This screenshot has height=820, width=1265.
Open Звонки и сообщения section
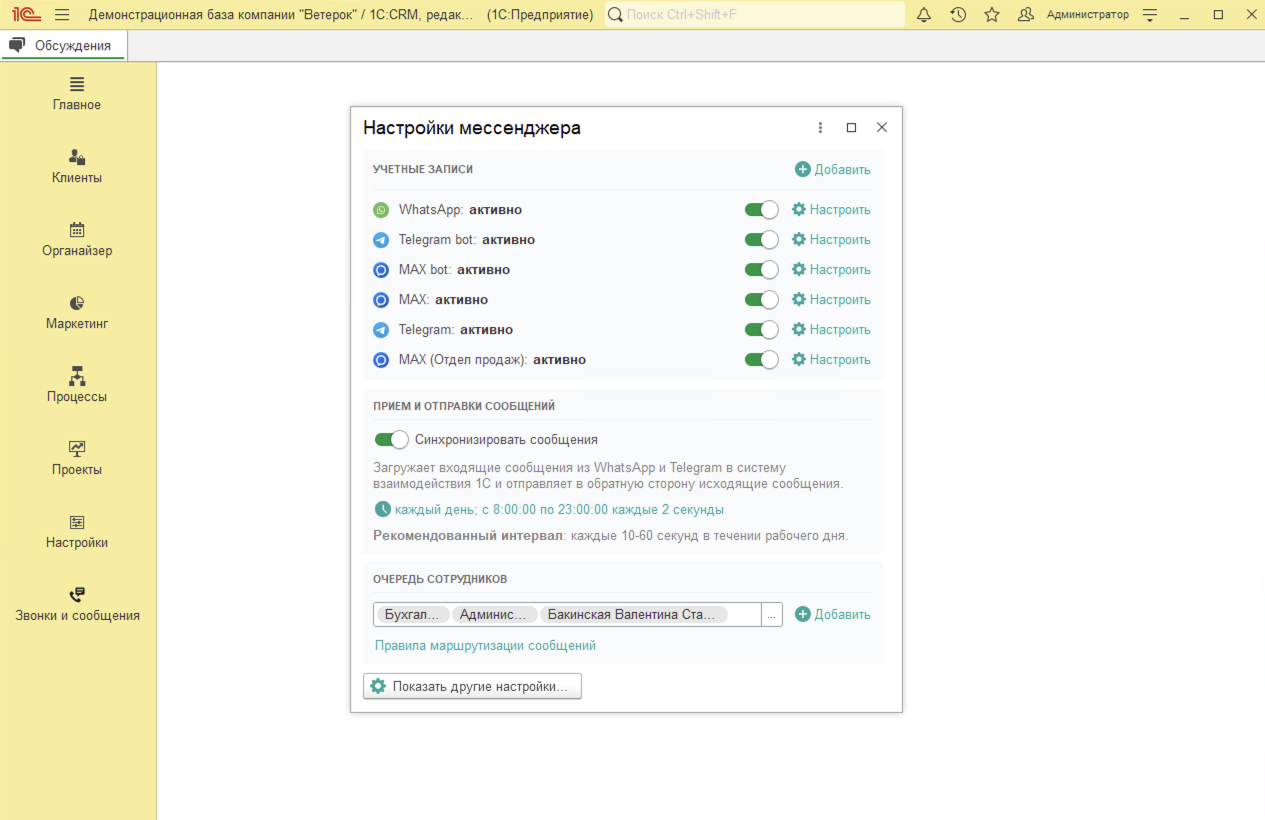click(x=77, y=604)
